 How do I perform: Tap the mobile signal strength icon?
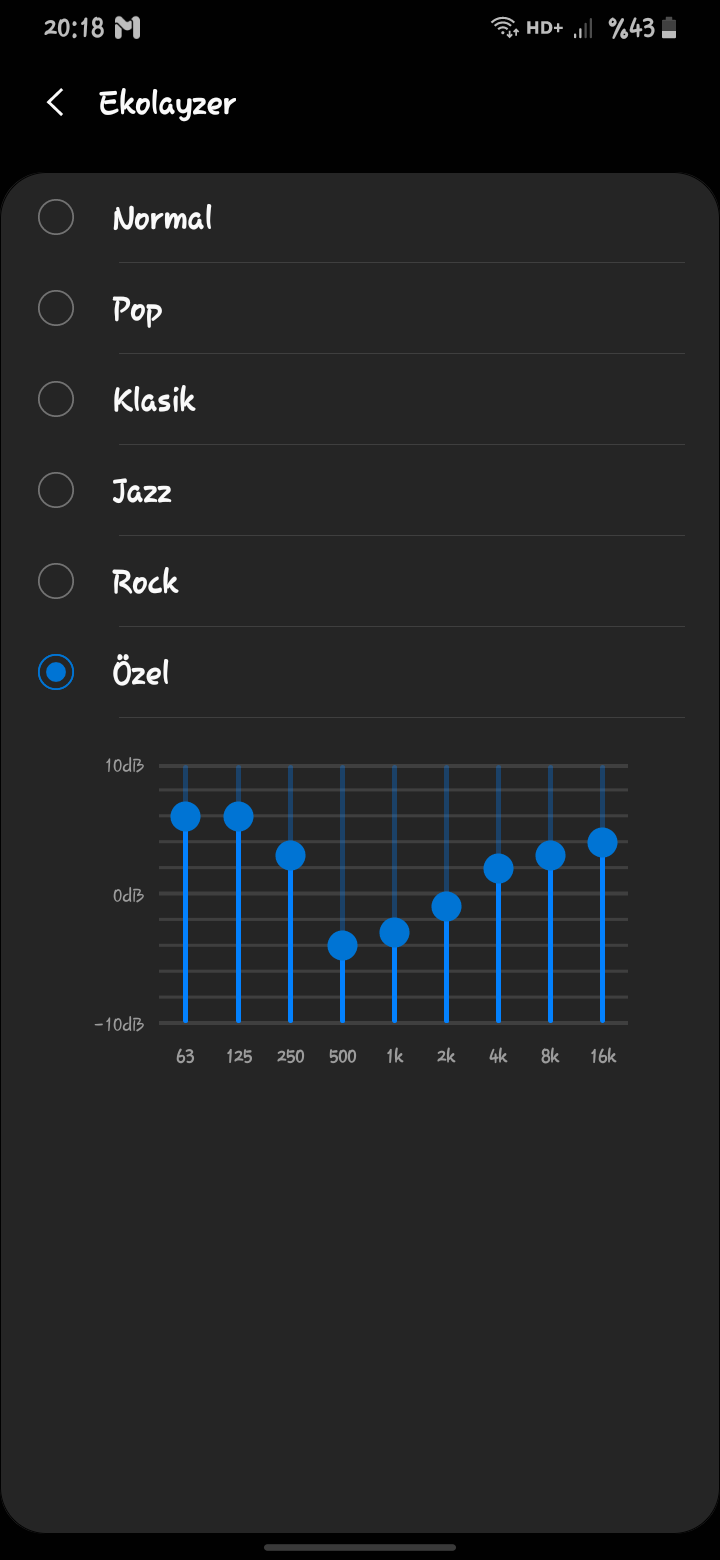point(582,29)
